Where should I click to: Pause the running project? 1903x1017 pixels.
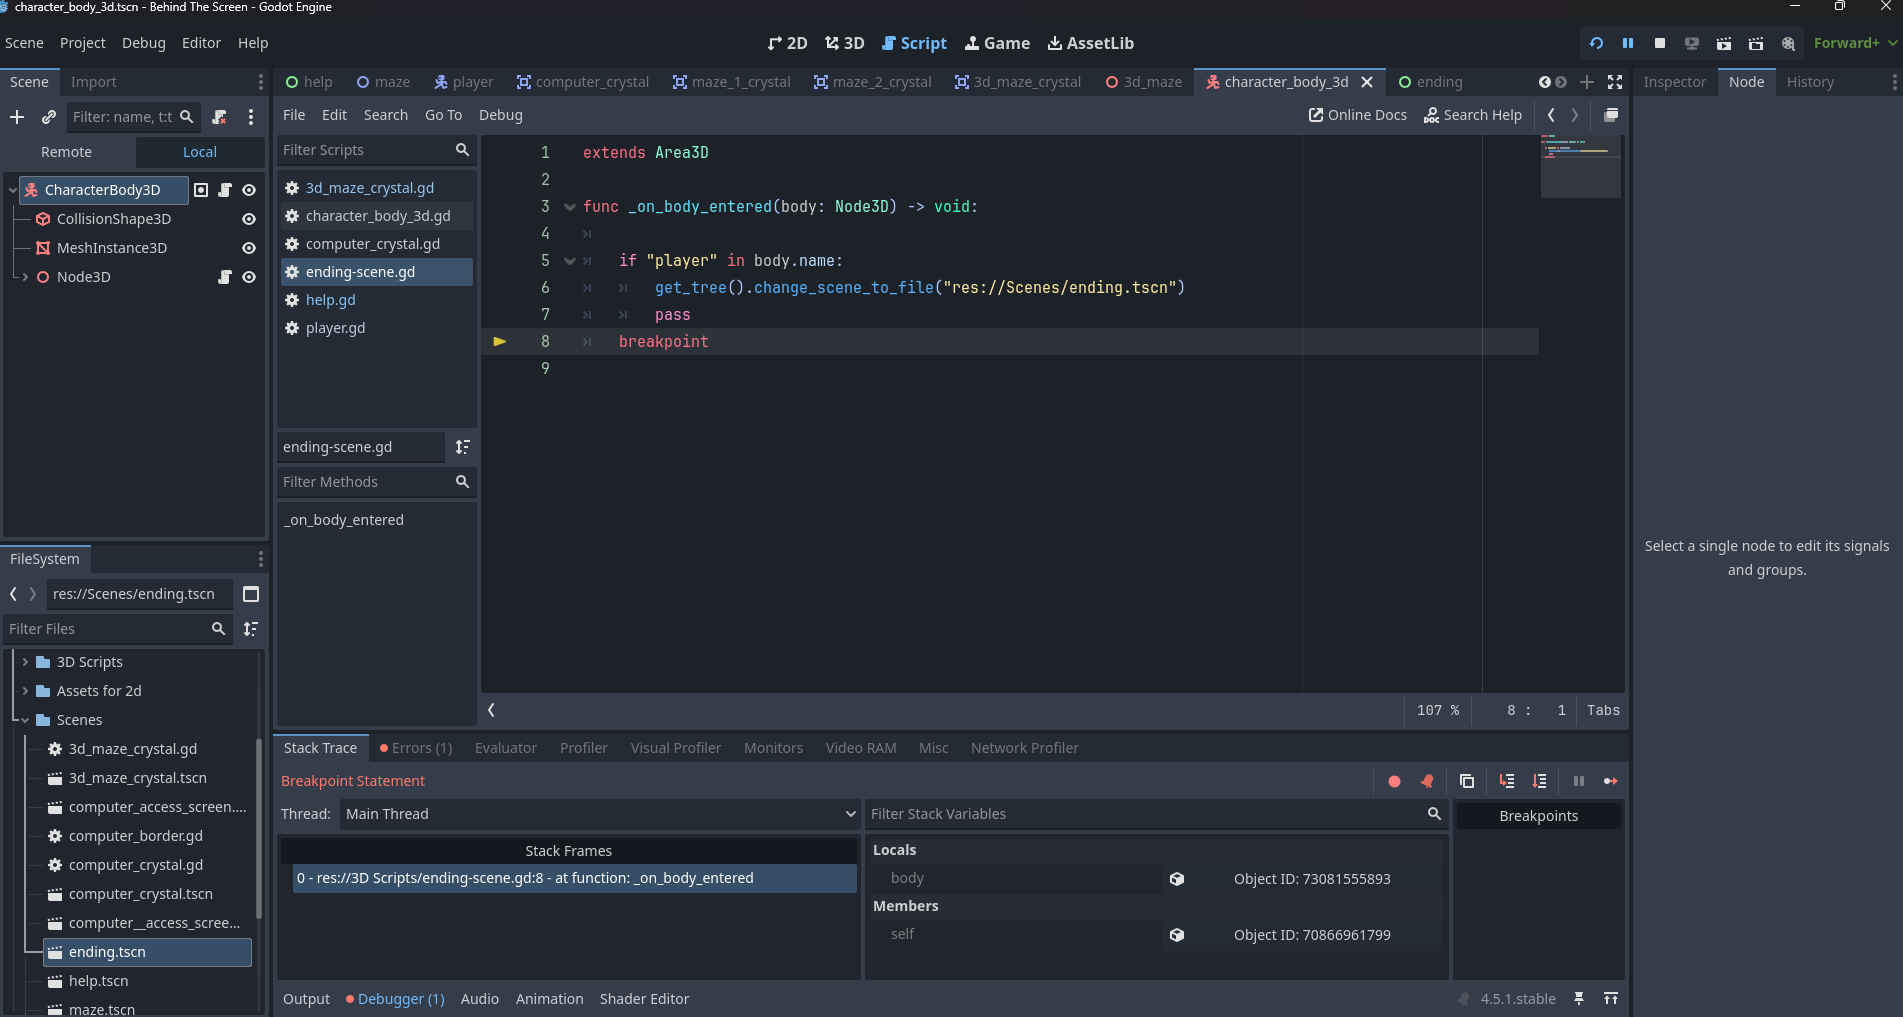[1628, 43]
